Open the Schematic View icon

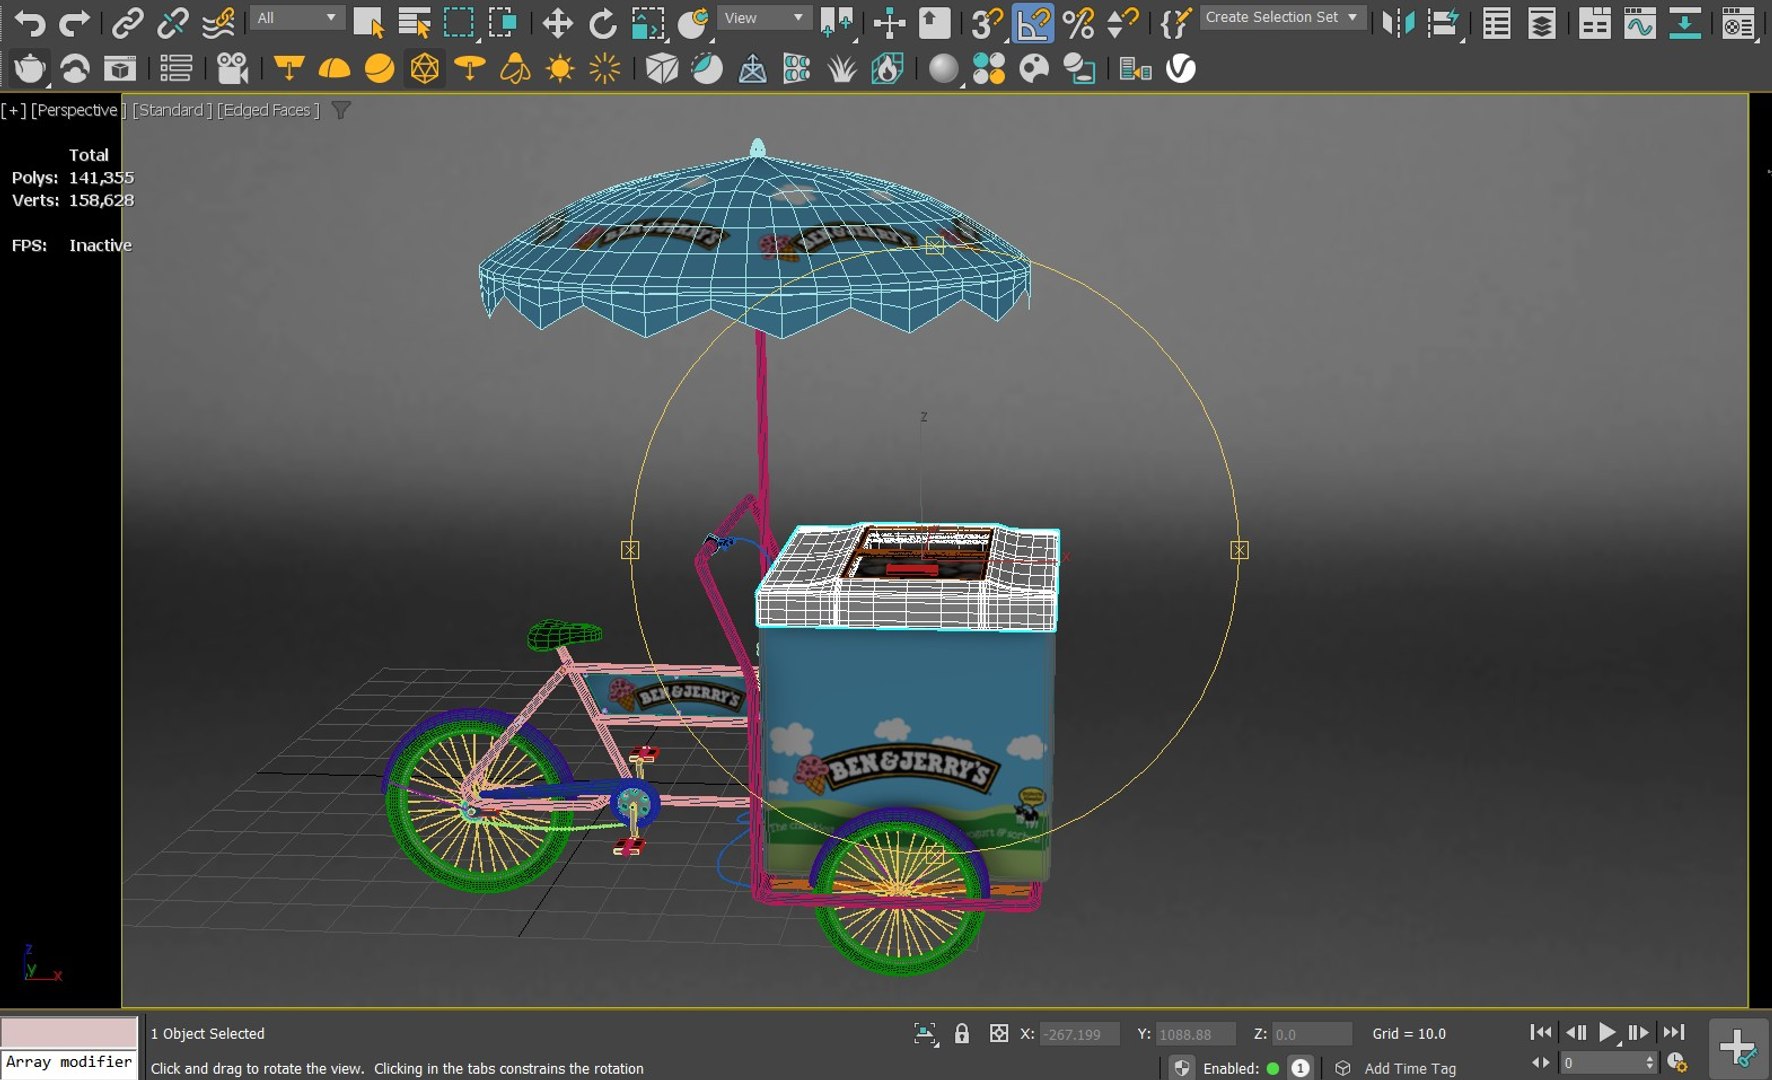(1684, 22)
